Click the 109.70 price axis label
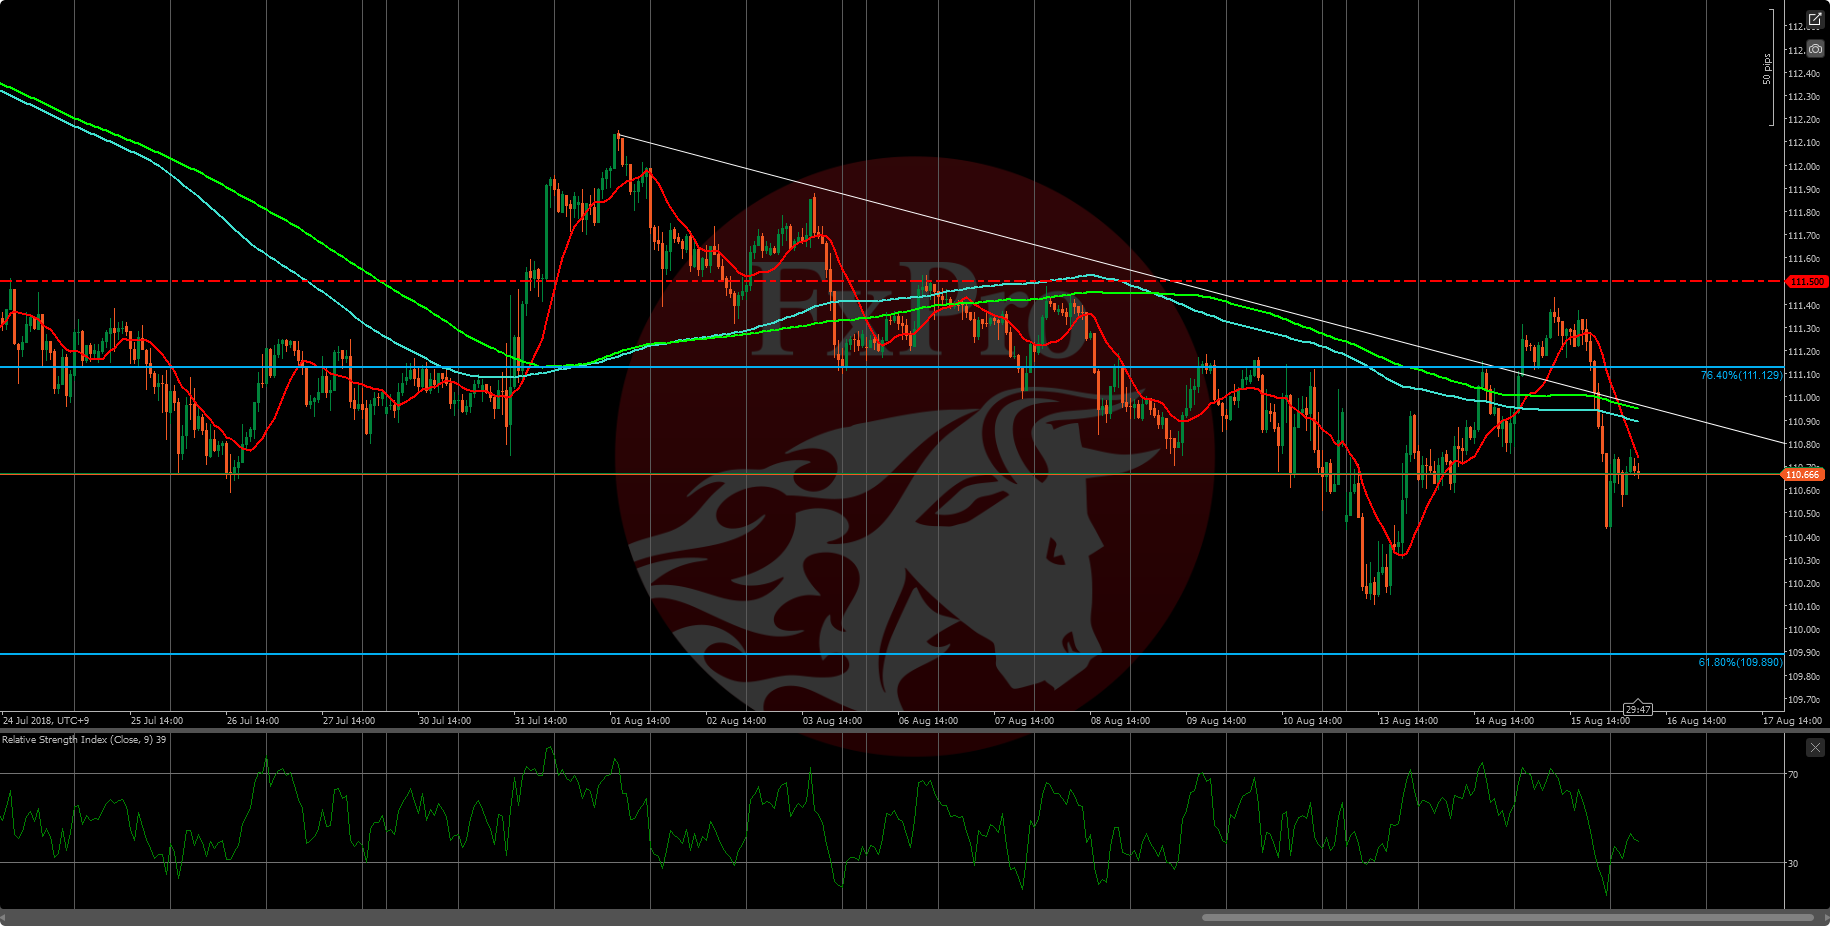Screen dimensions: 1830x926 [1804, 700]
